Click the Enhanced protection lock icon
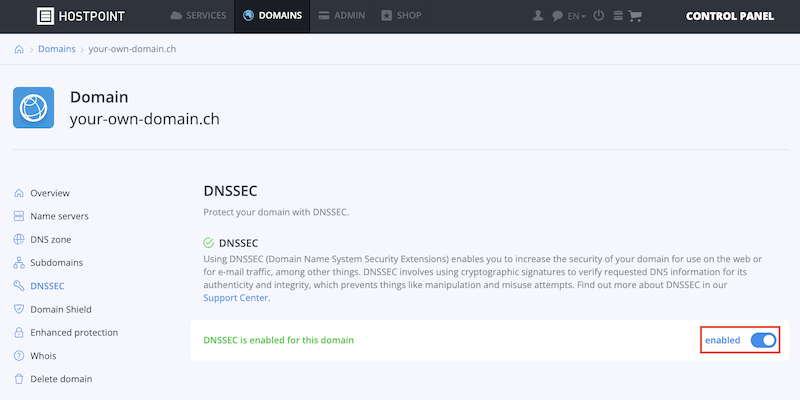Image resolution: width=800 pixels, height=400 pixels. pyautogui.click(x=19, y=333)
